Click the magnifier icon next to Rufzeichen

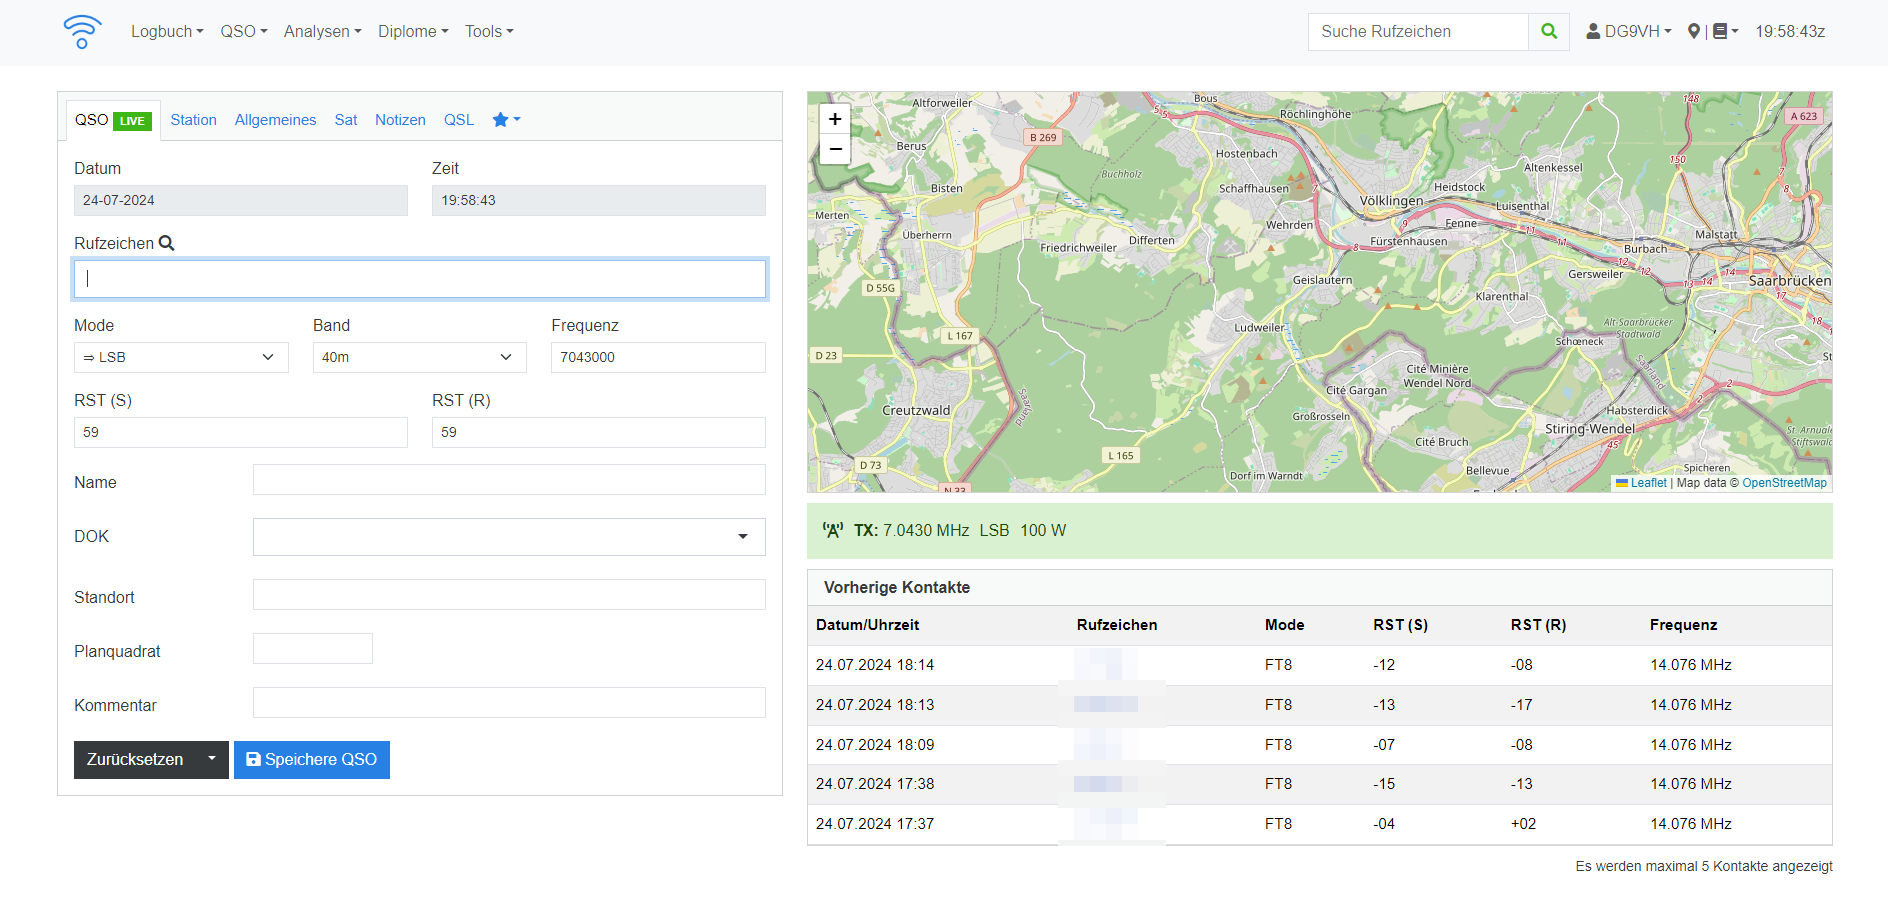tap(167, 243)
